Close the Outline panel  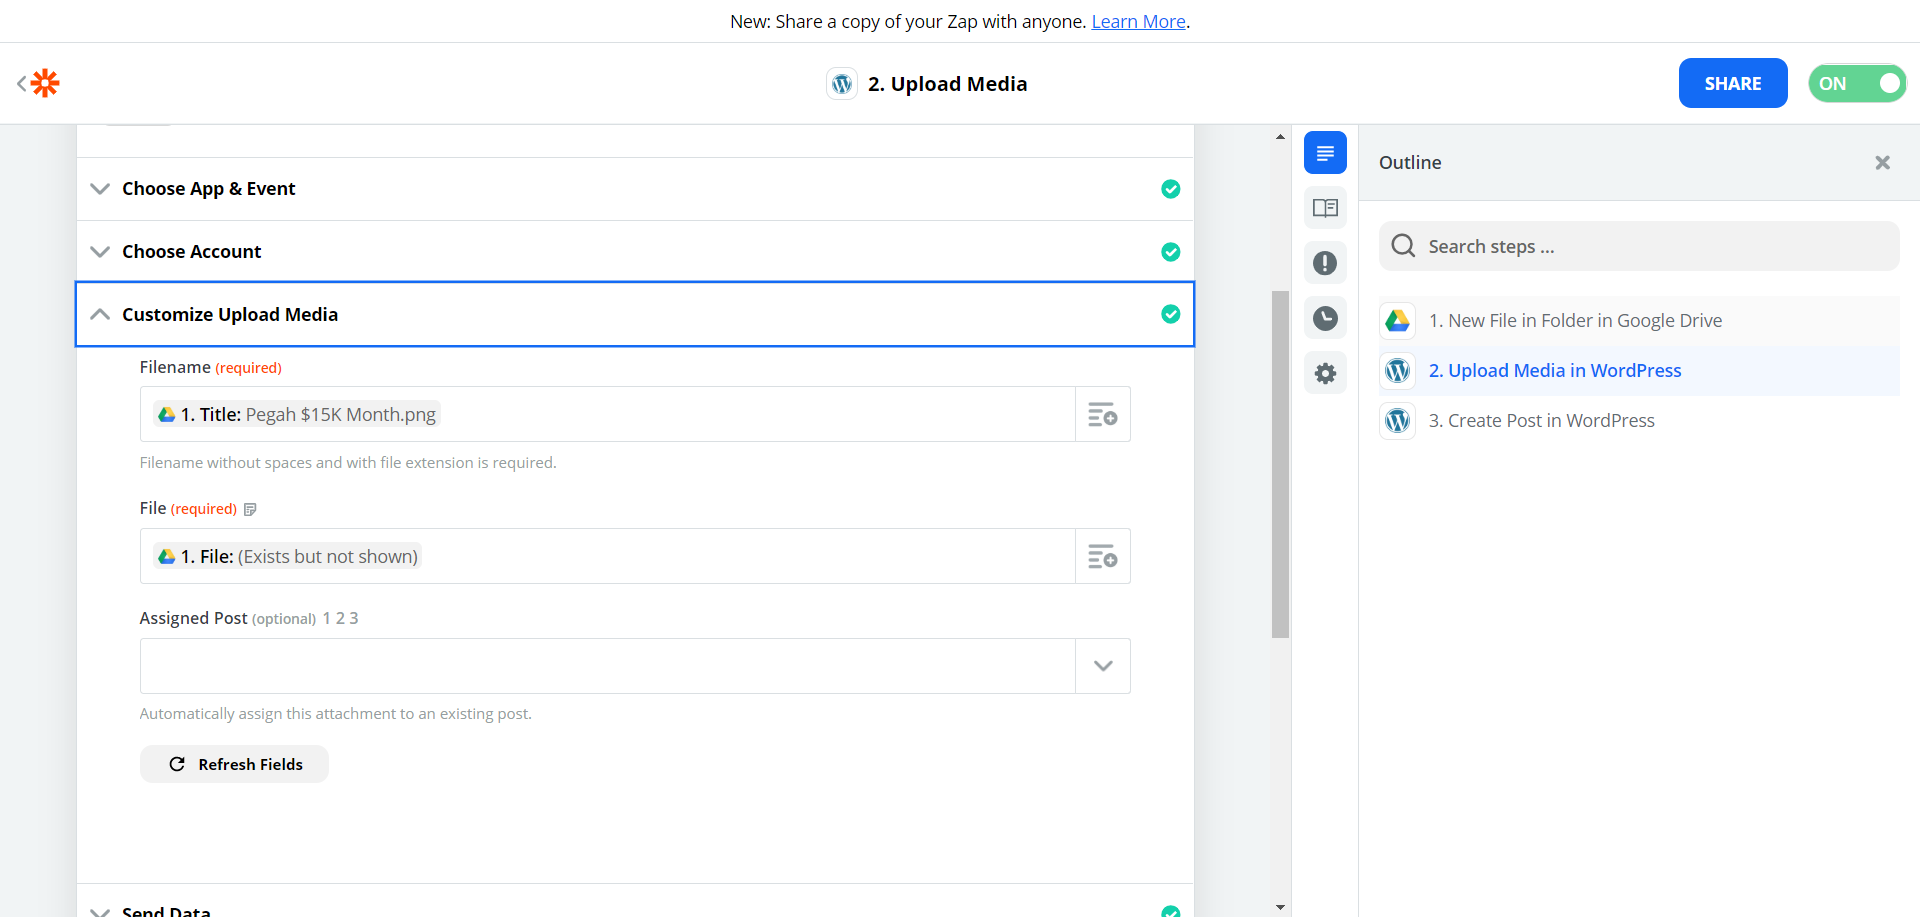coord(1882,162)
